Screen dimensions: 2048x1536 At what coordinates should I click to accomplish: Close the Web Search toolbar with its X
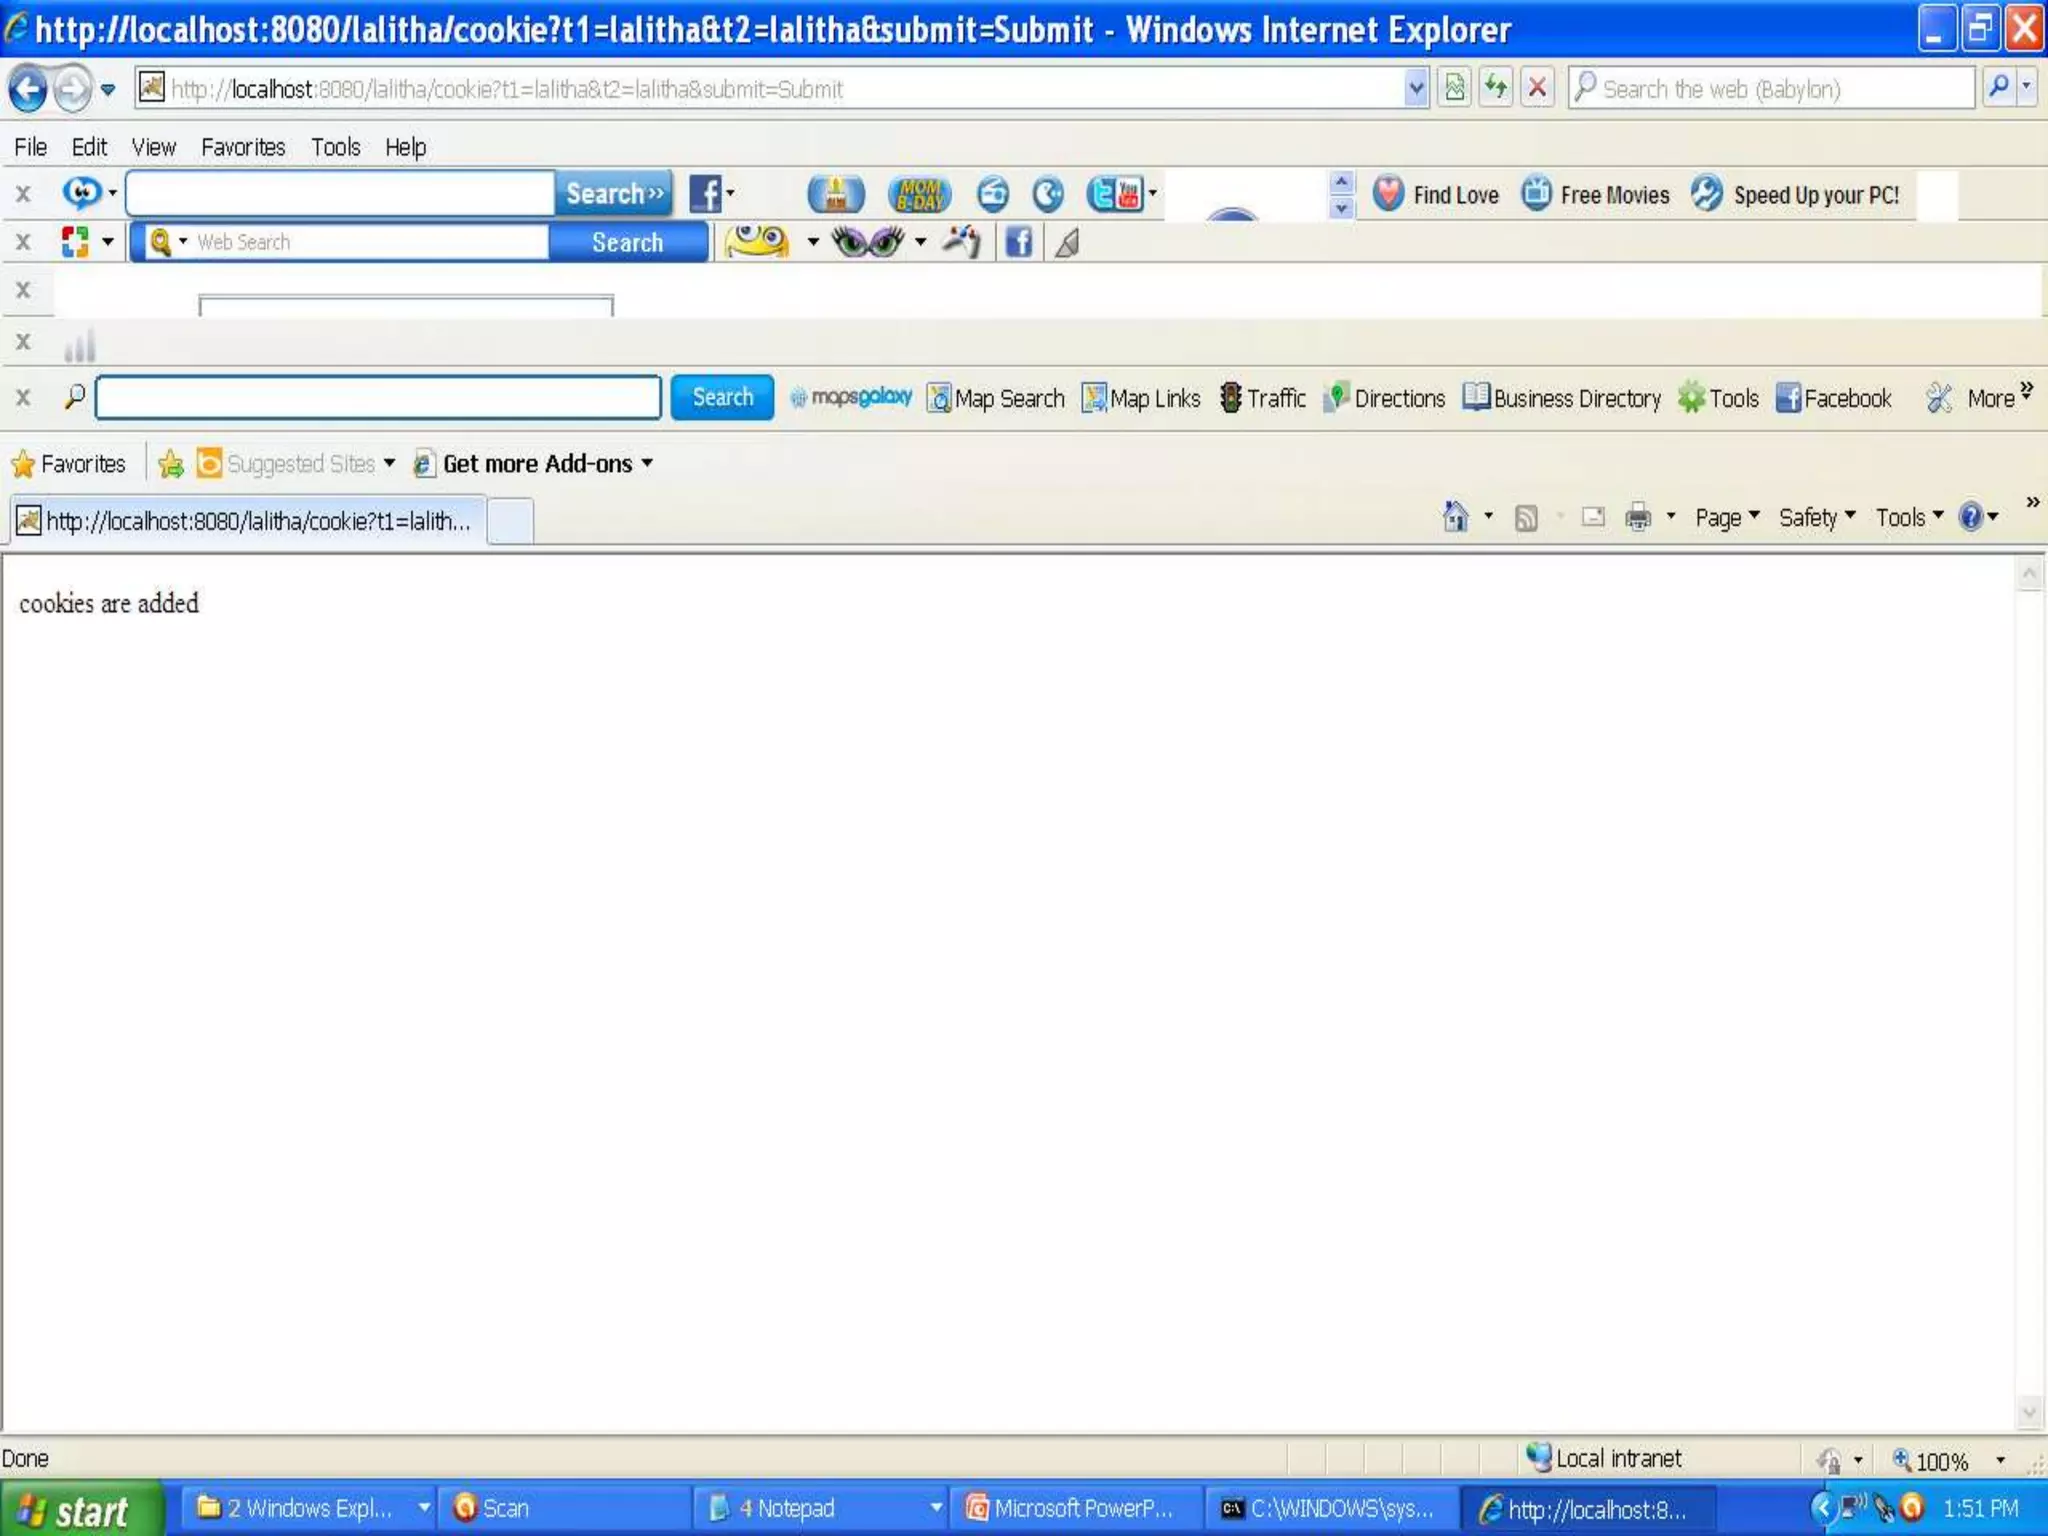point(23,242)
